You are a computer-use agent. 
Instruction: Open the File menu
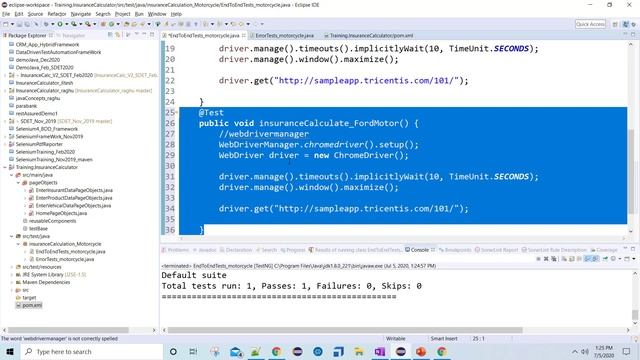pos(6,14)
